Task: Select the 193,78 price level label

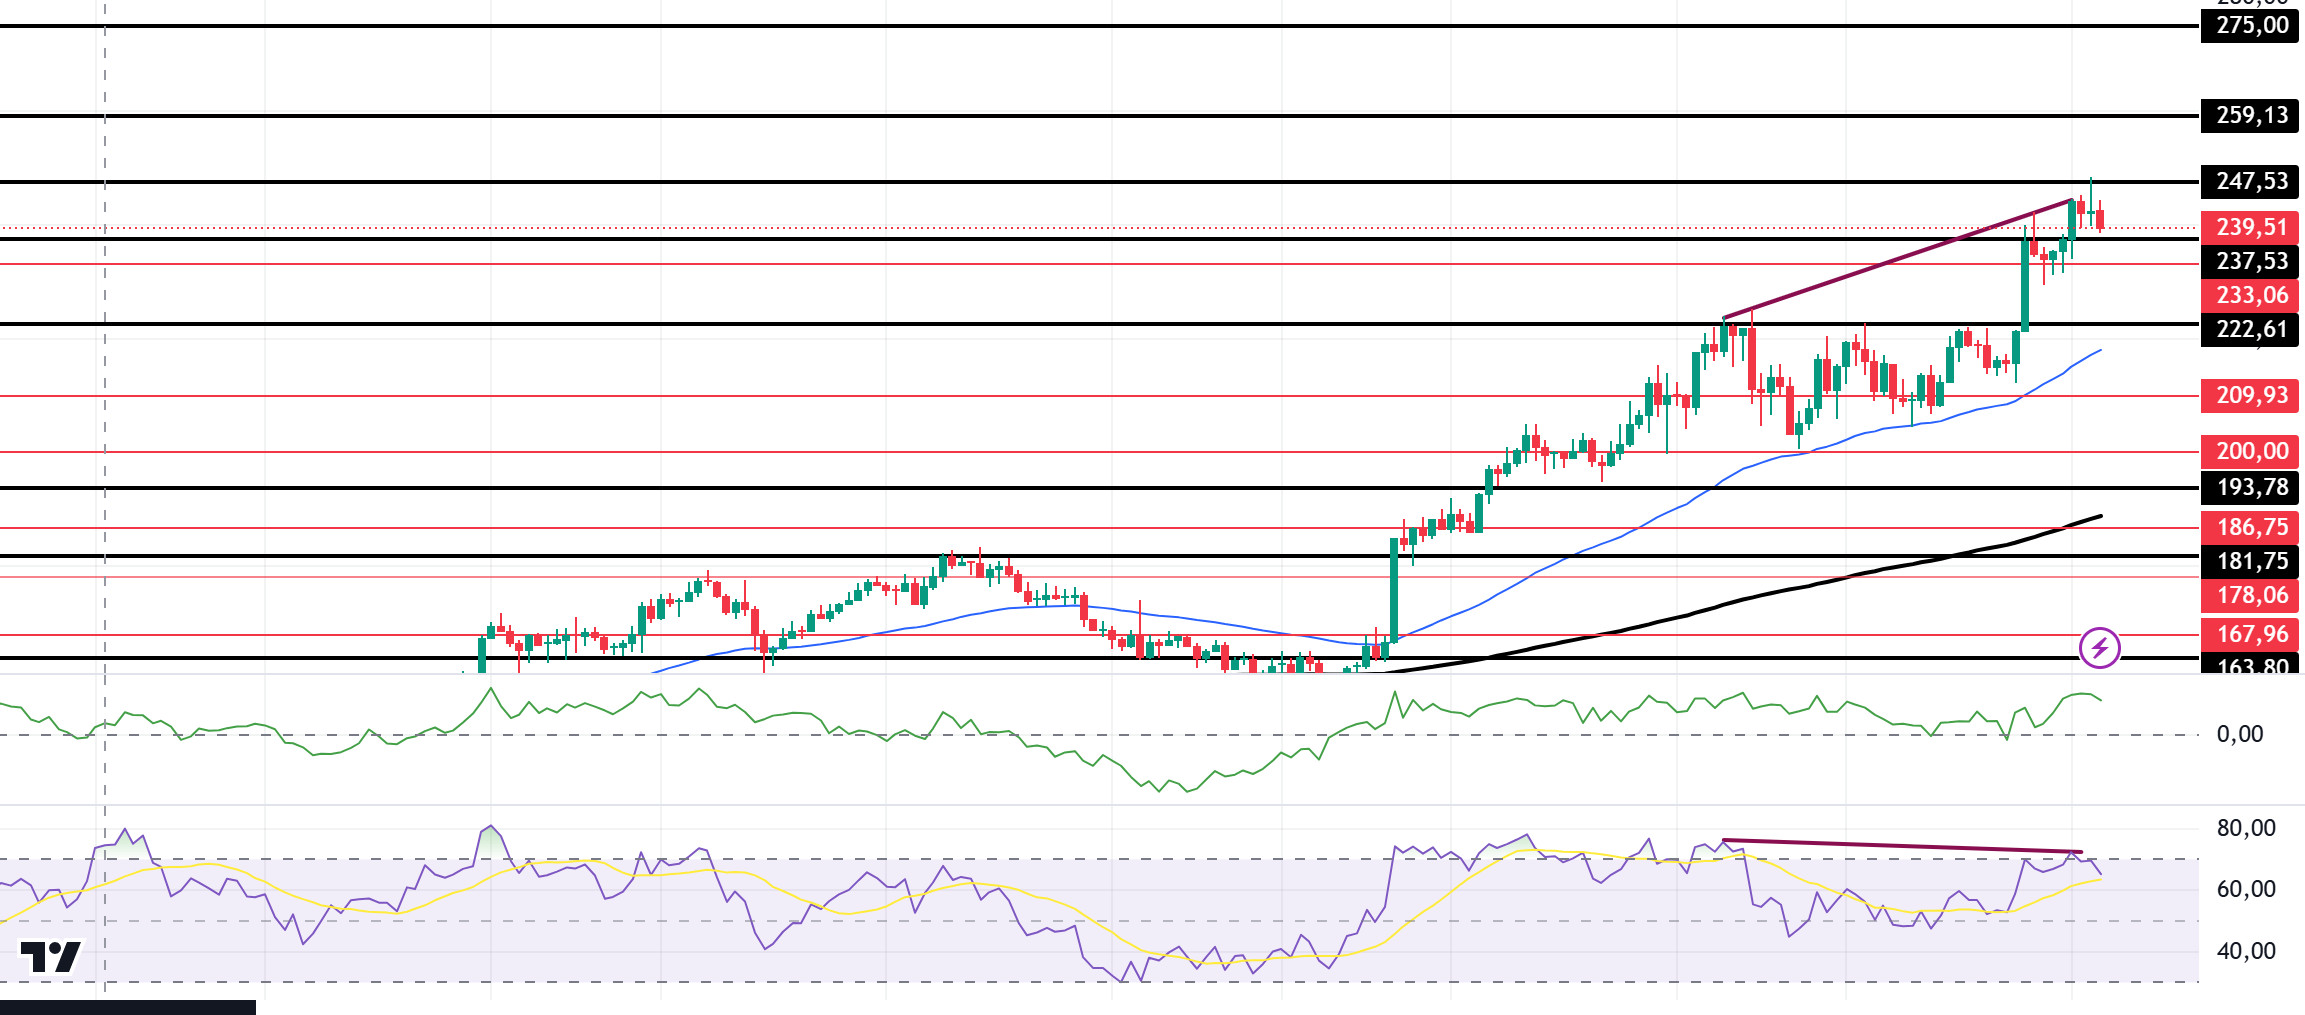Action: click(2250, 488)
